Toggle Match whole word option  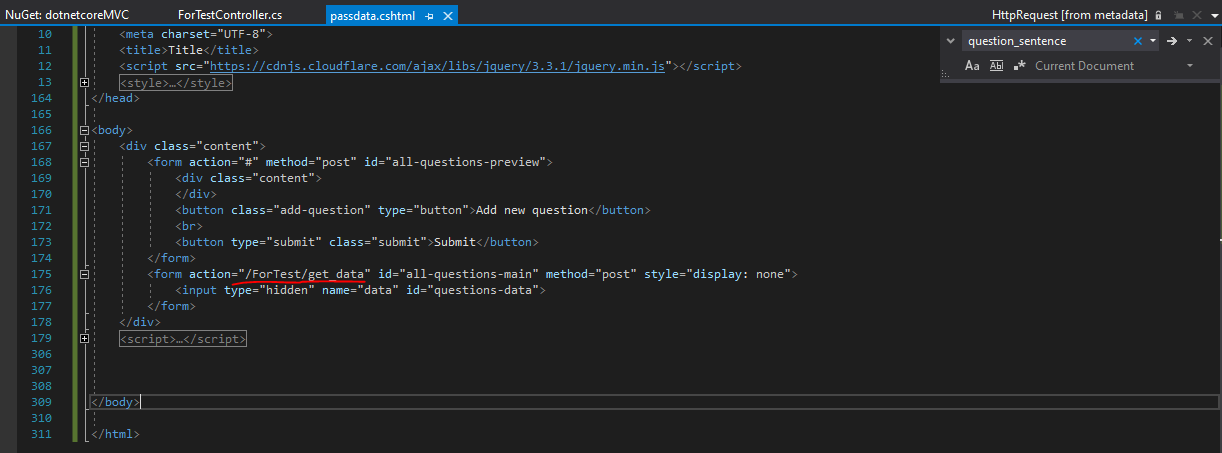996,66
